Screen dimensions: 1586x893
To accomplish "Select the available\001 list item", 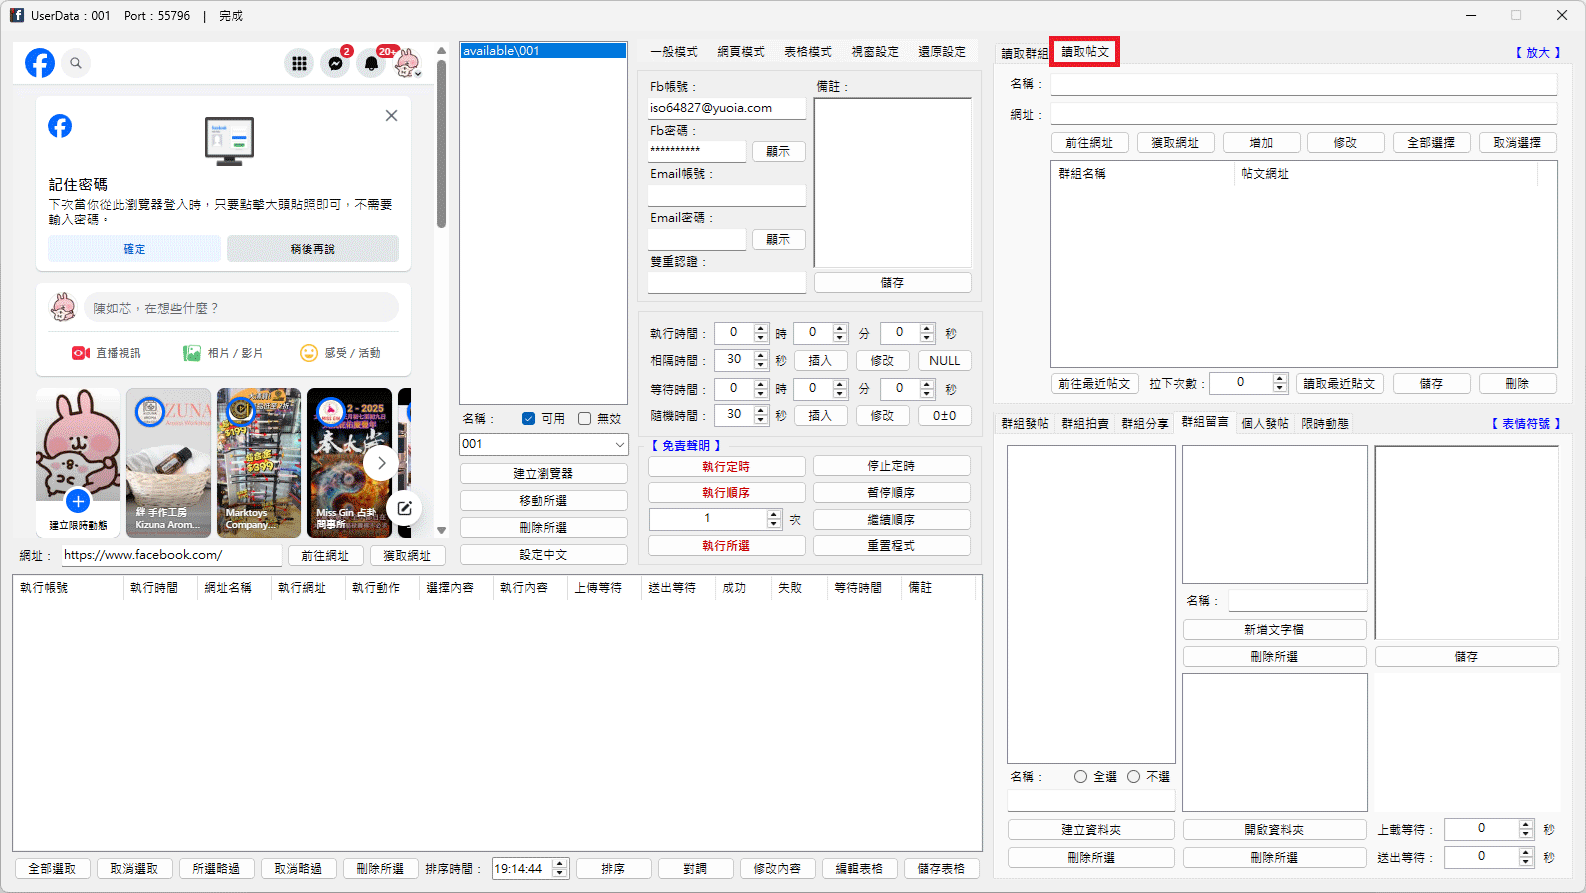I will 543,51.
